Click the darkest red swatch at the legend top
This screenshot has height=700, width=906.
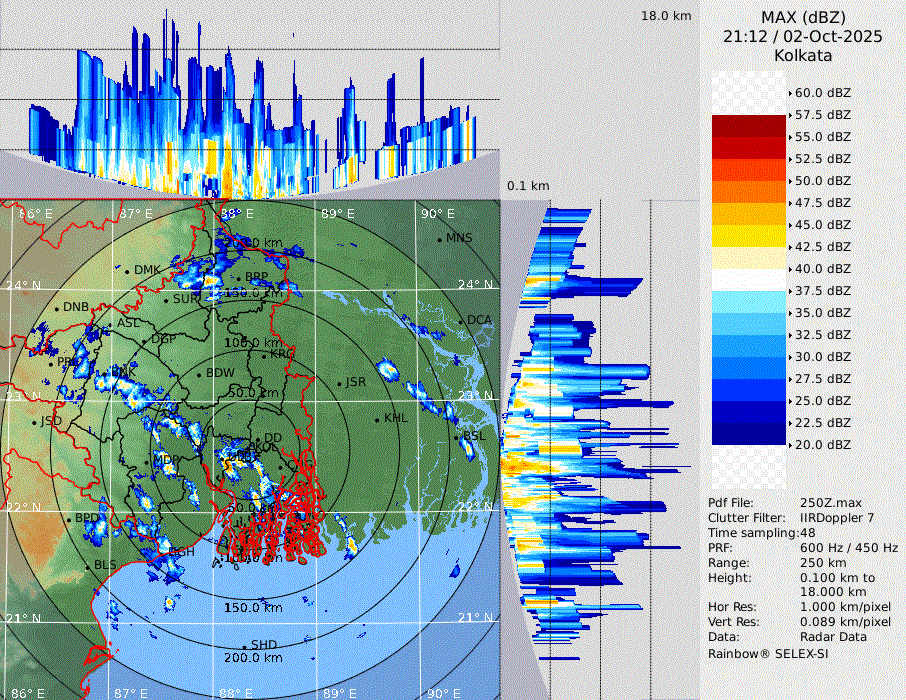748,126
